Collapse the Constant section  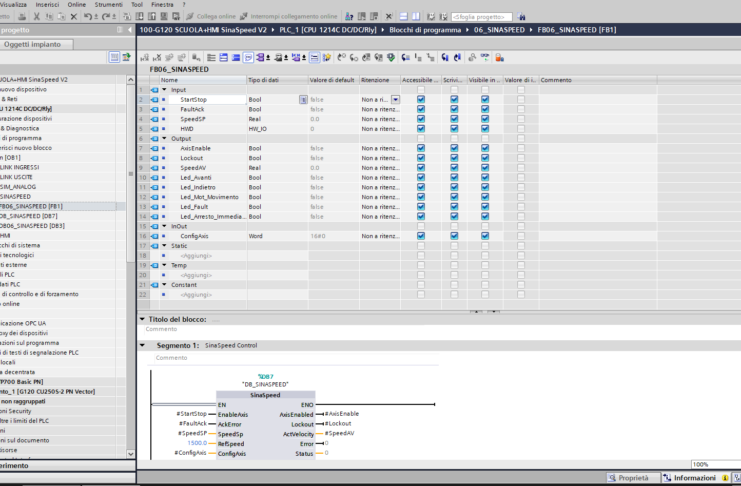tap(164, 285)
